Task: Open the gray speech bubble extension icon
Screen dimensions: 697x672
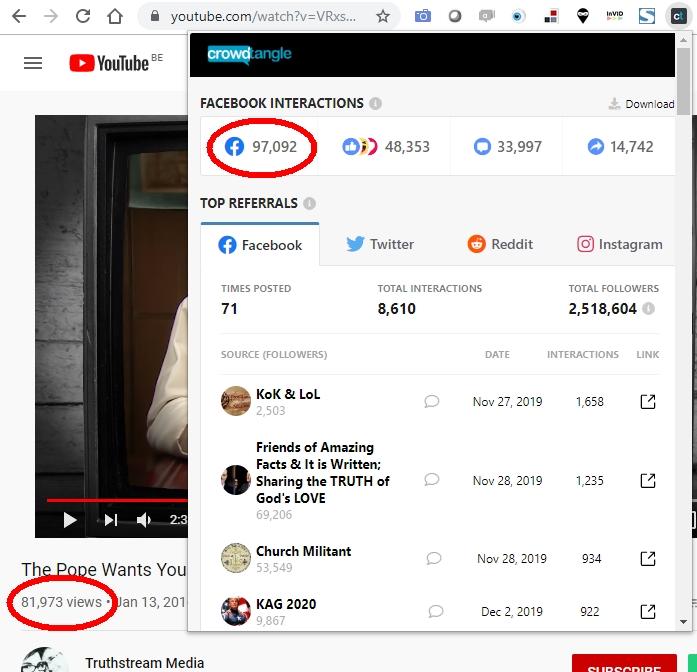Action: (x=486, y=16)
